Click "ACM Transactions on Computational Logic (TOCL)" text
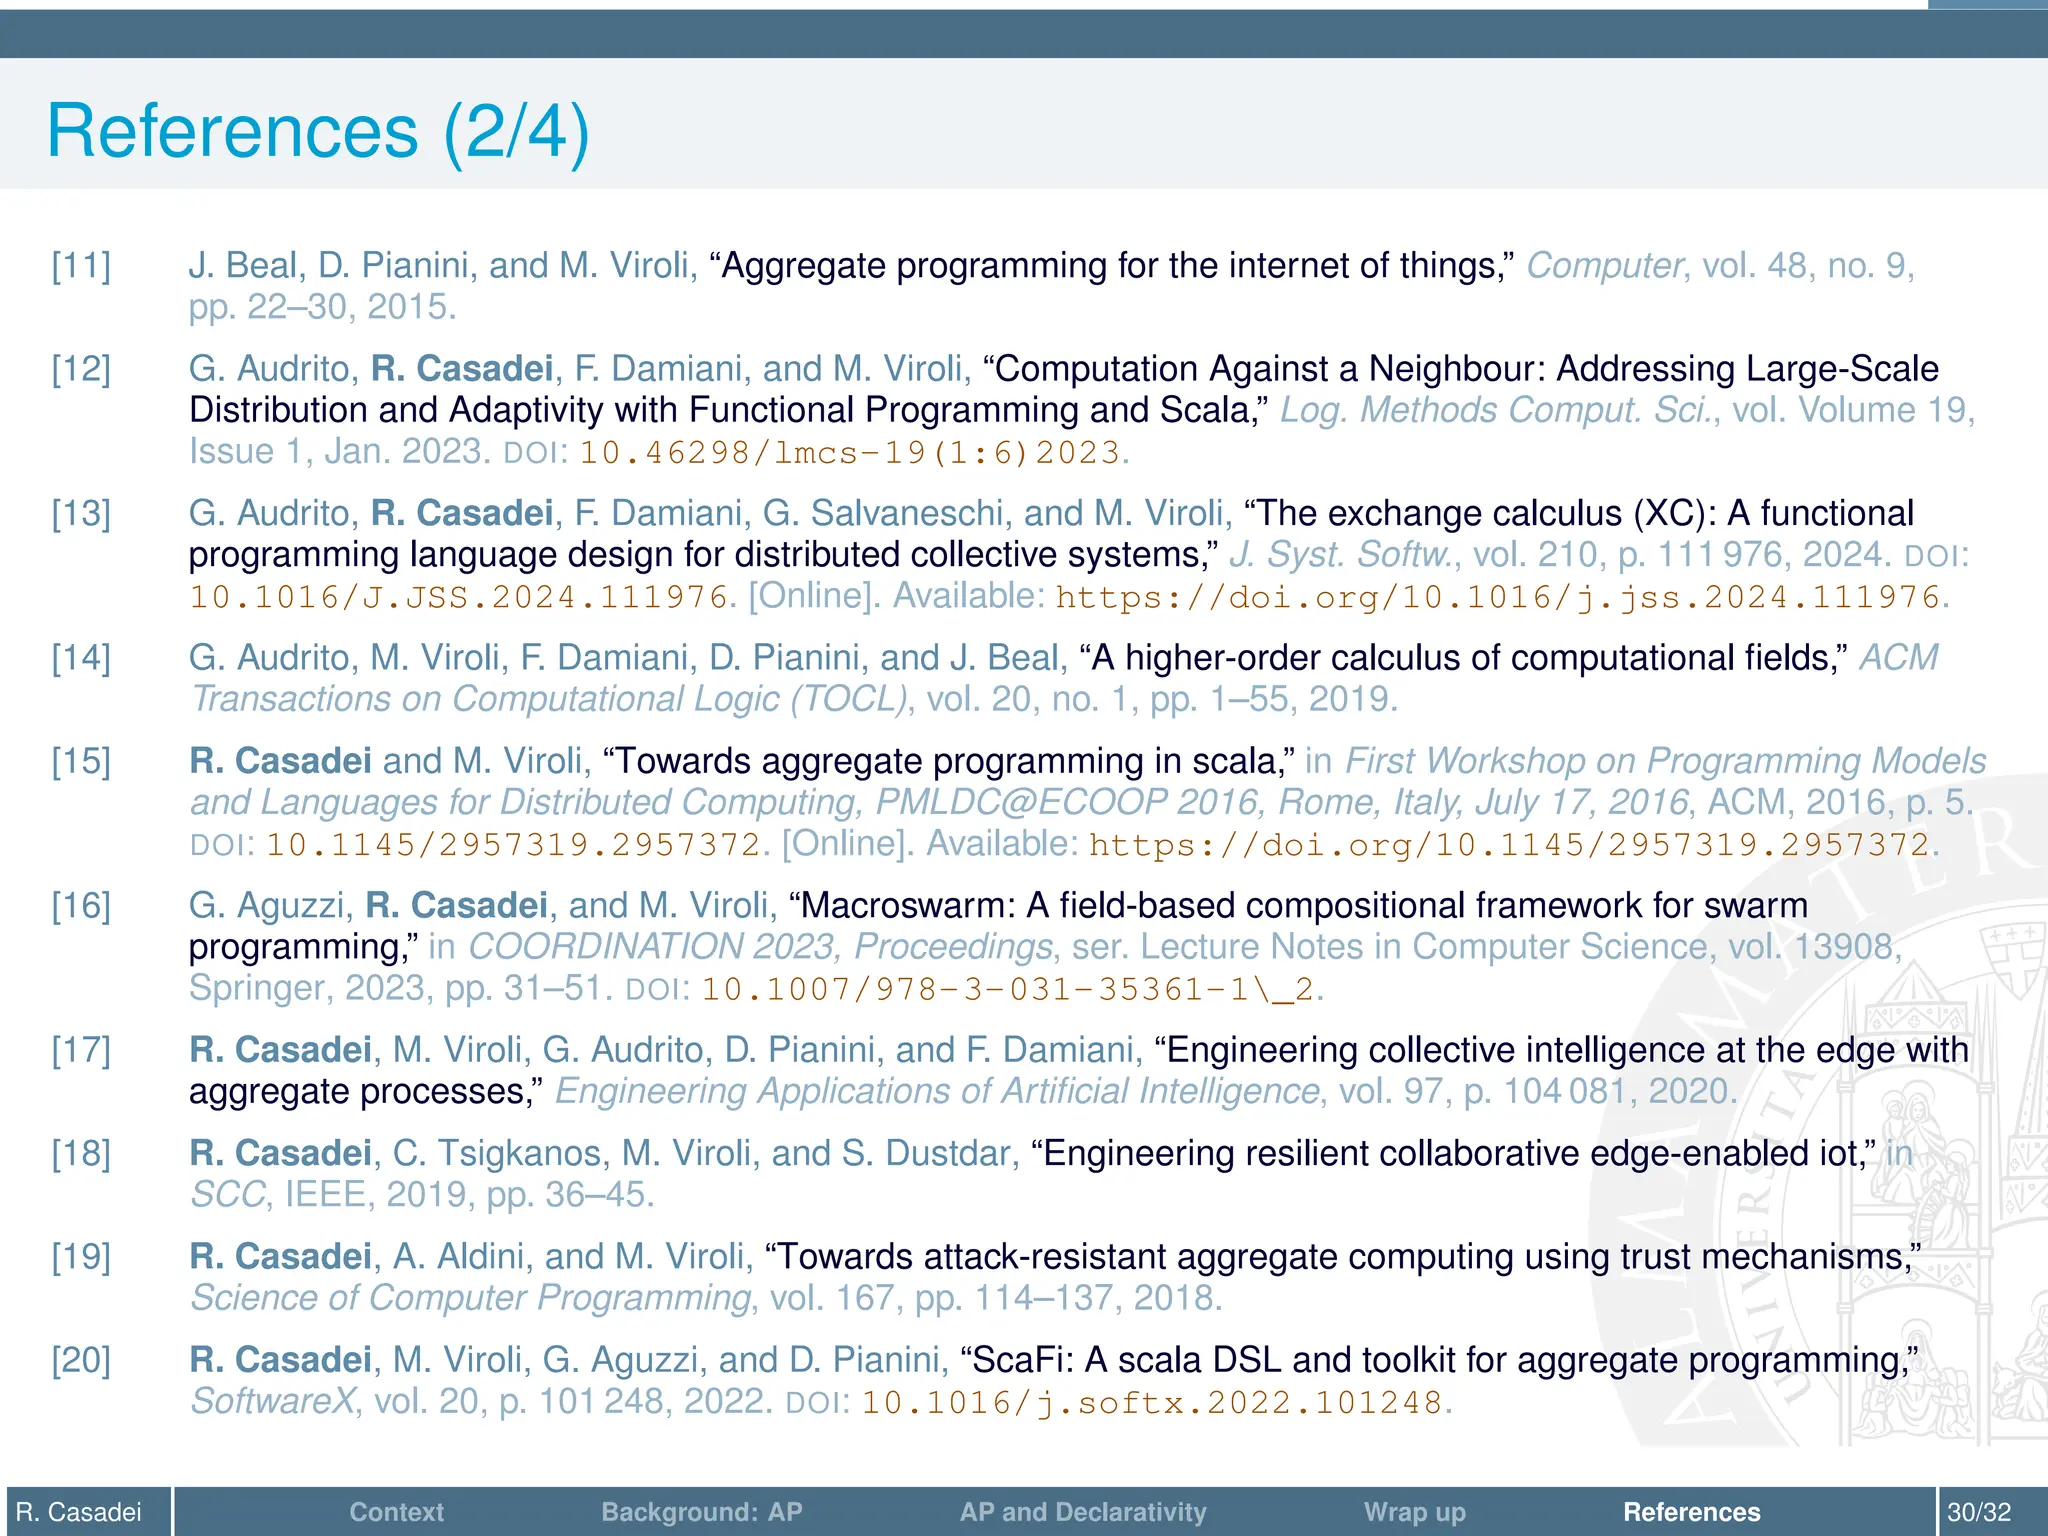Viewport: 2048px width, 1536px height. (x=1065, y=678)
